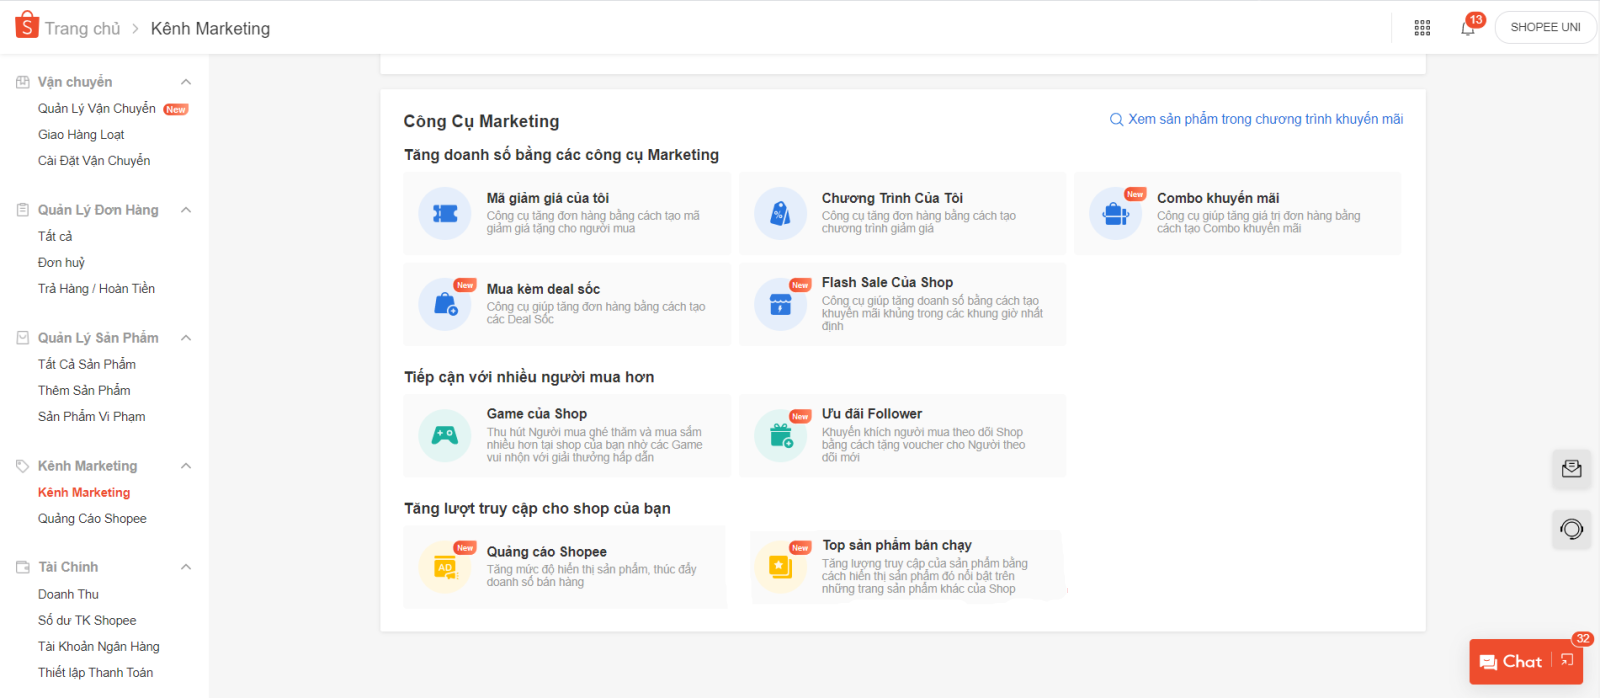Open the notifications bell
This screenshot has height=698, width=1600.
(x=1467, y=28)
